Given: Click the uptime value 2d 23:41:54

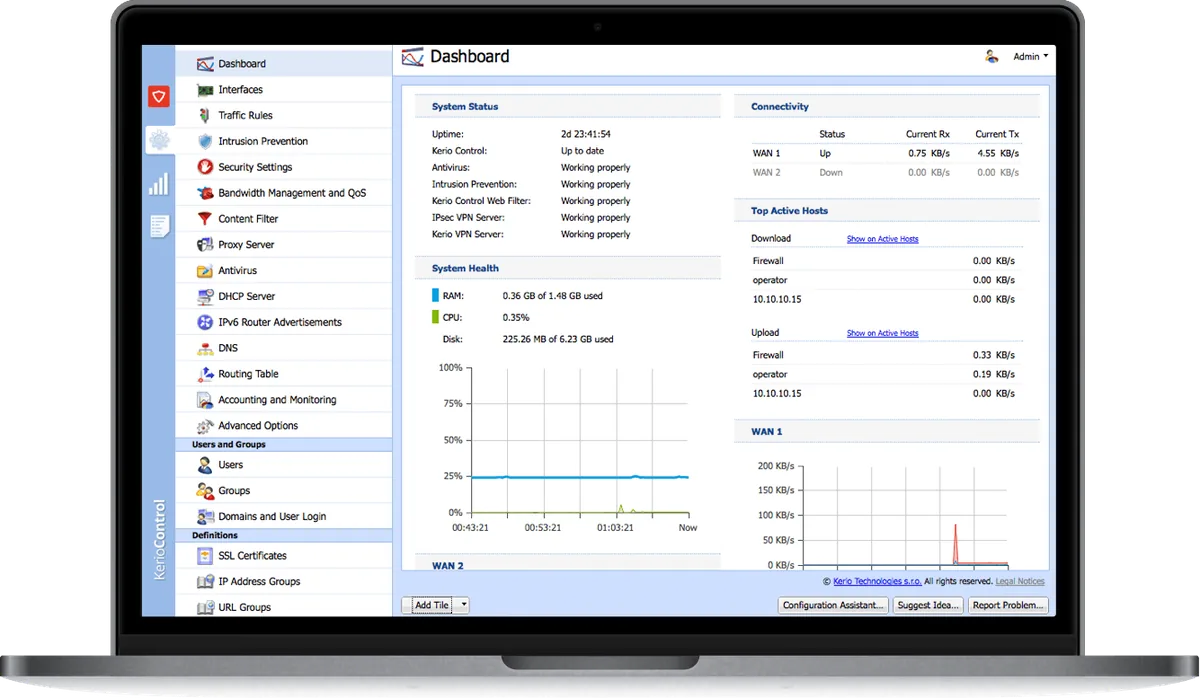Looking at the screenshot, I should tap(586, 134).
